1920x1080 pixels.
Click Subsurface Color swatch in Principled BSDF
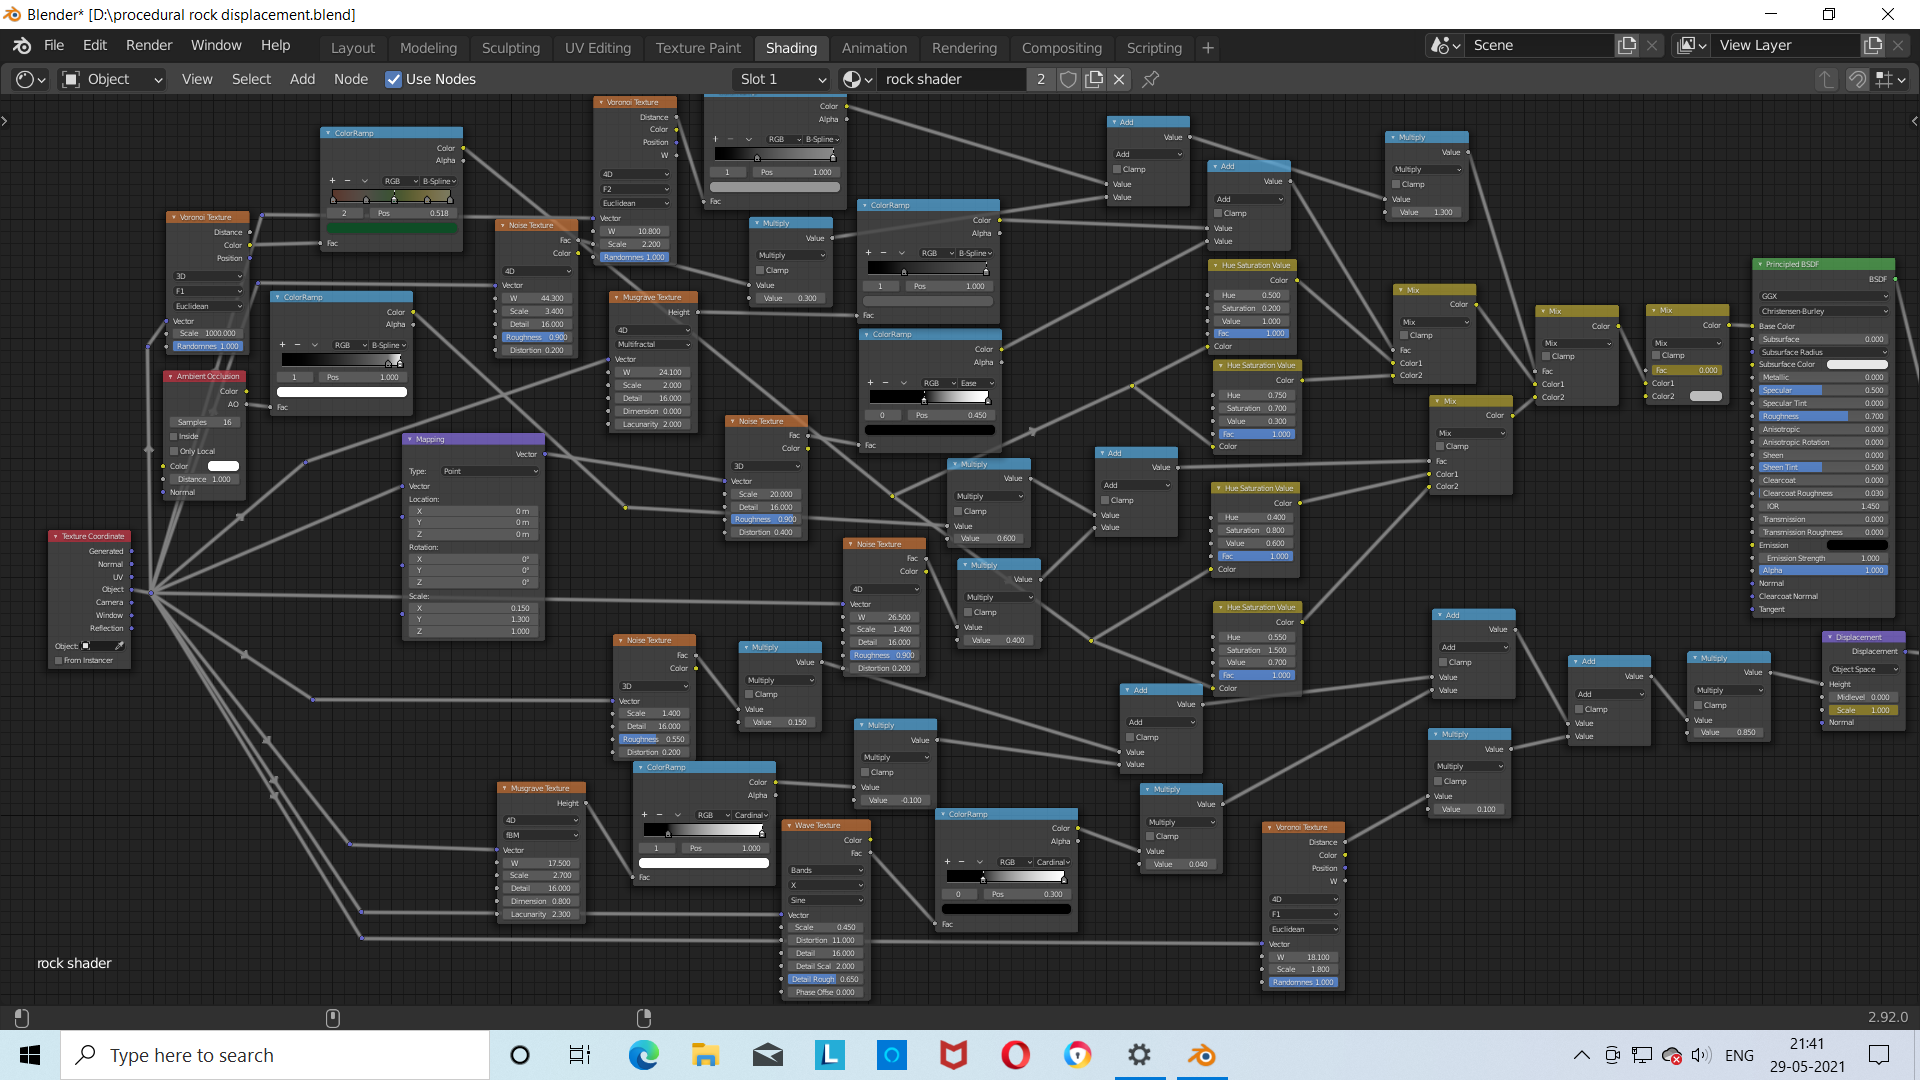1857,365
